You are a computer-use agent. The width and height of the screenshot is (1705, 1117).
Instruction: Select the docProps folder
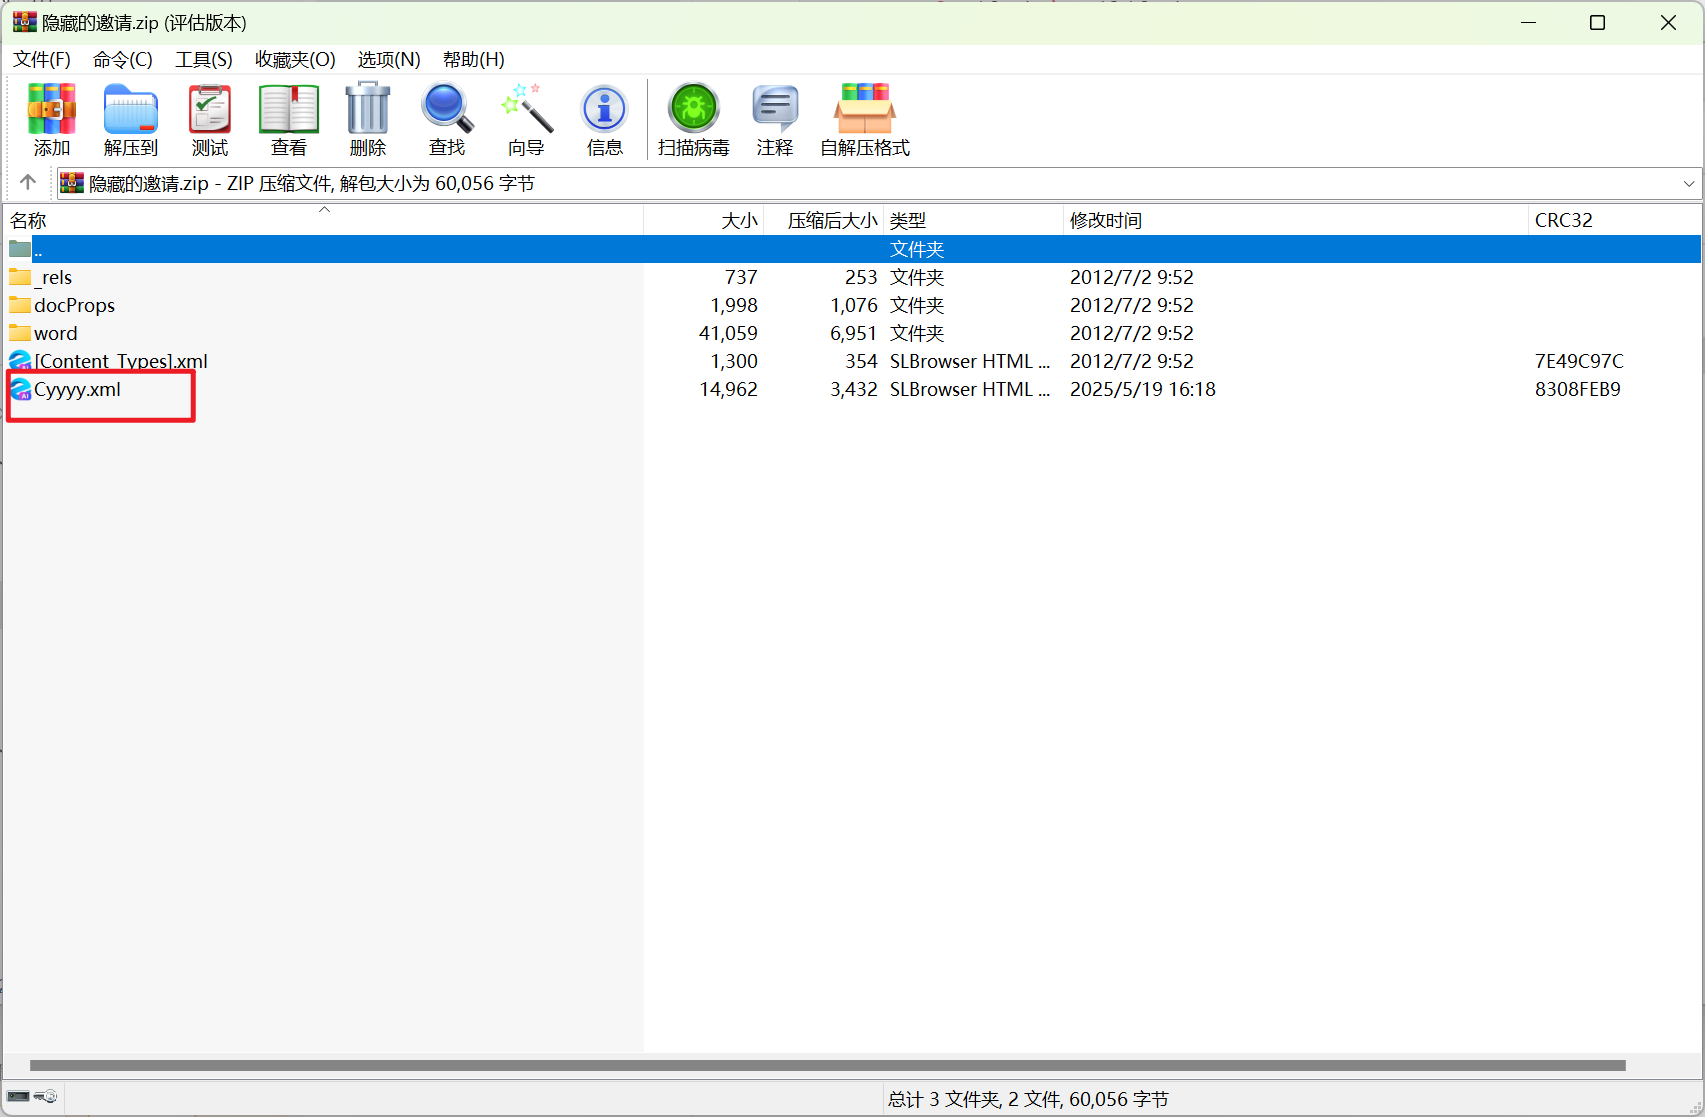click(x=74, y=306)
